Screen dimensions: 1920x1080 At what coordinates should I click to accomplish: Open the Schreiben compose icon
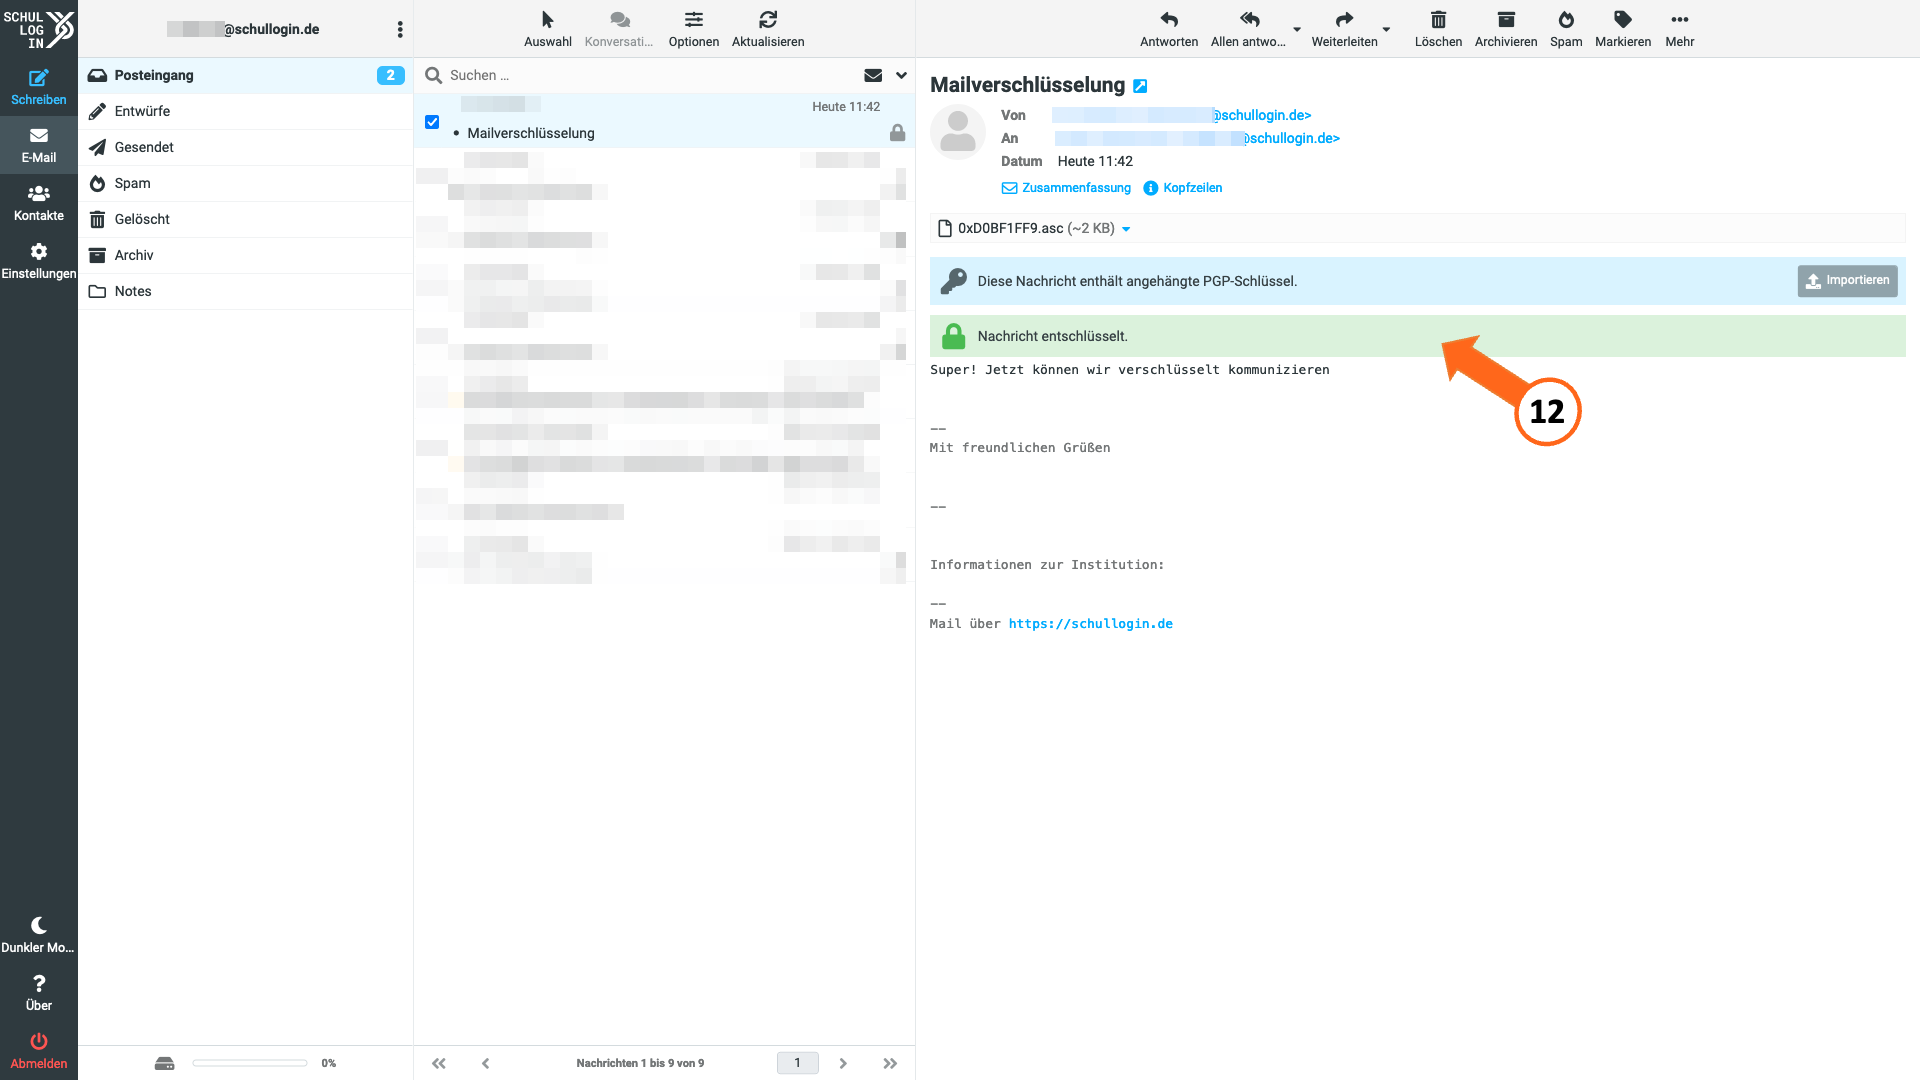39,87
